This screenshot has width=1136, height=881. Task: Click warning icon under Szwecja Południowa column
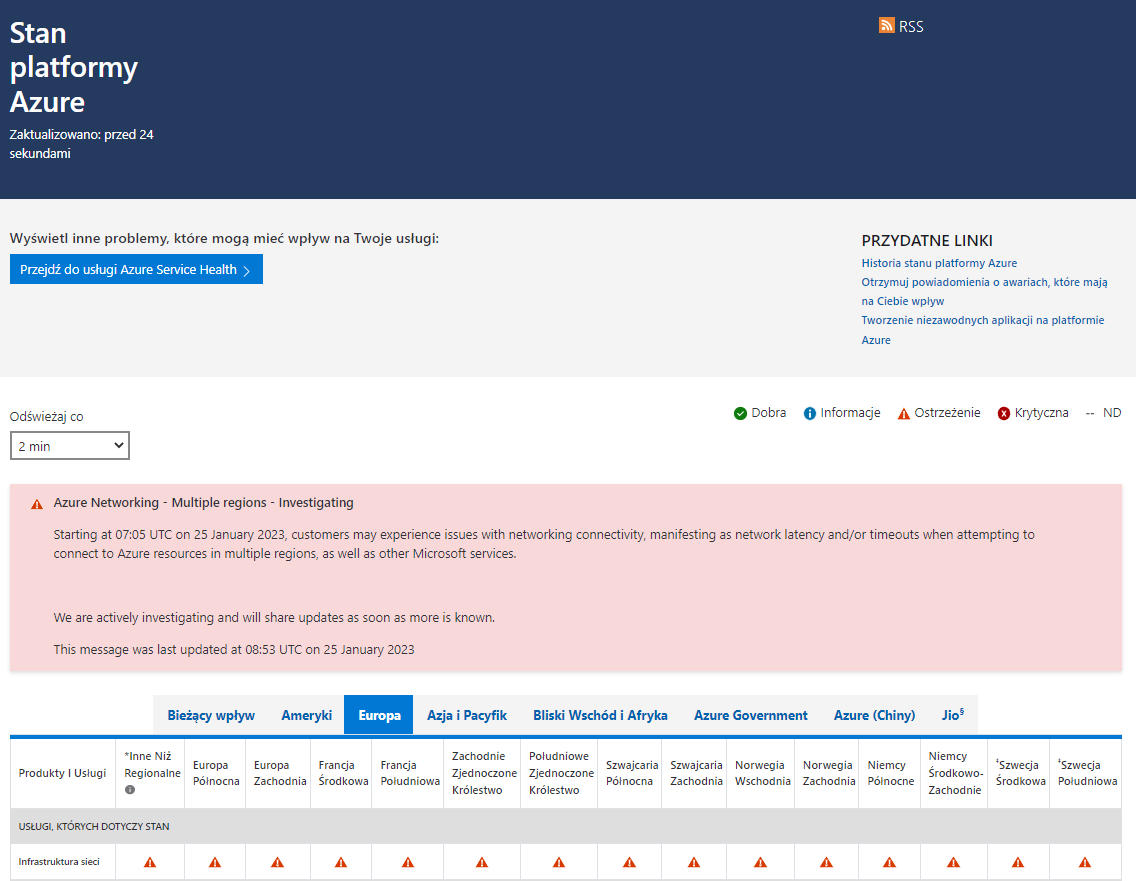pyautogui.click(x=1085, y=862)
